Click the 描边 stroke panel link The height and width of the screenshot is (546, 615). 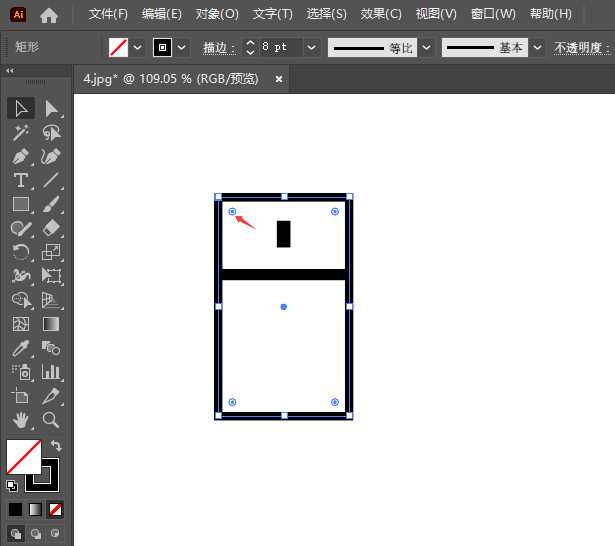(219, 48)
